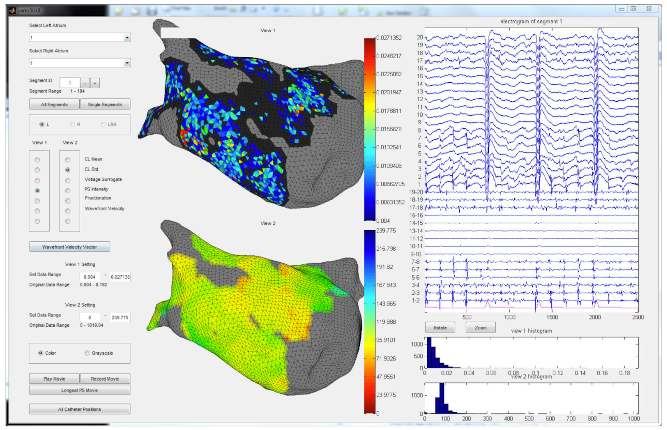
Task: Click the Segment ID input field
Action: (x=68, y=80)
